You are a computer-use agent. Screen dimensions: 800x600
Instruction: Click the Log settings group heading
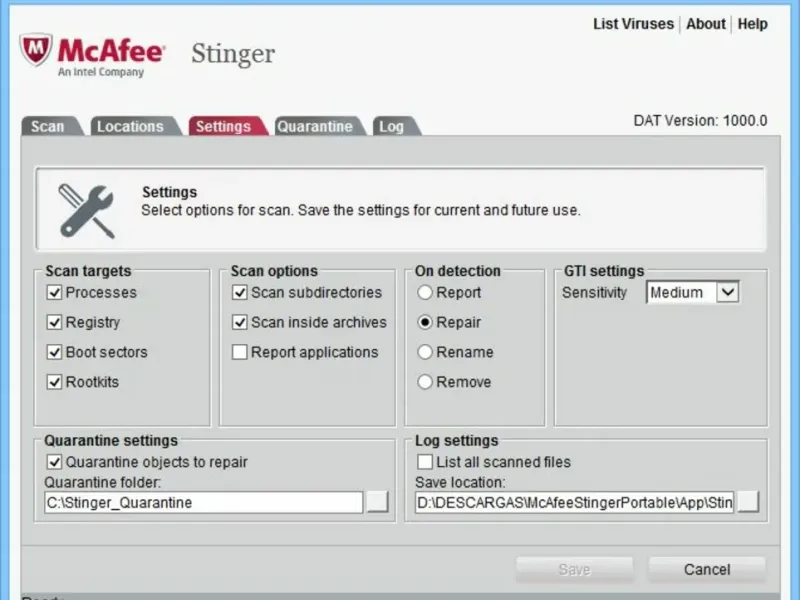pyautogui.click(x=456, y=440)
